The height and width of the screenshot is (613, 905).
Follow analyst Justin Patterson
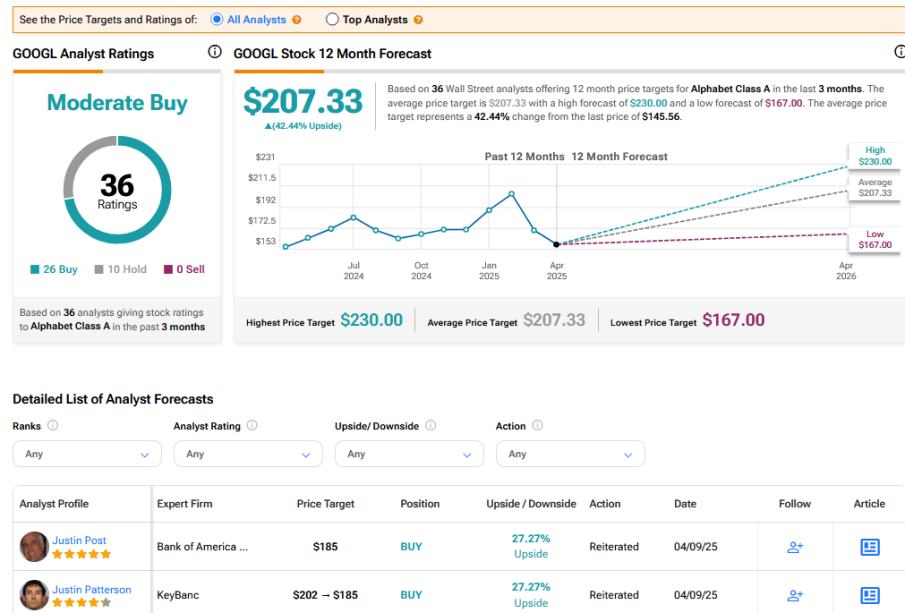795,595
